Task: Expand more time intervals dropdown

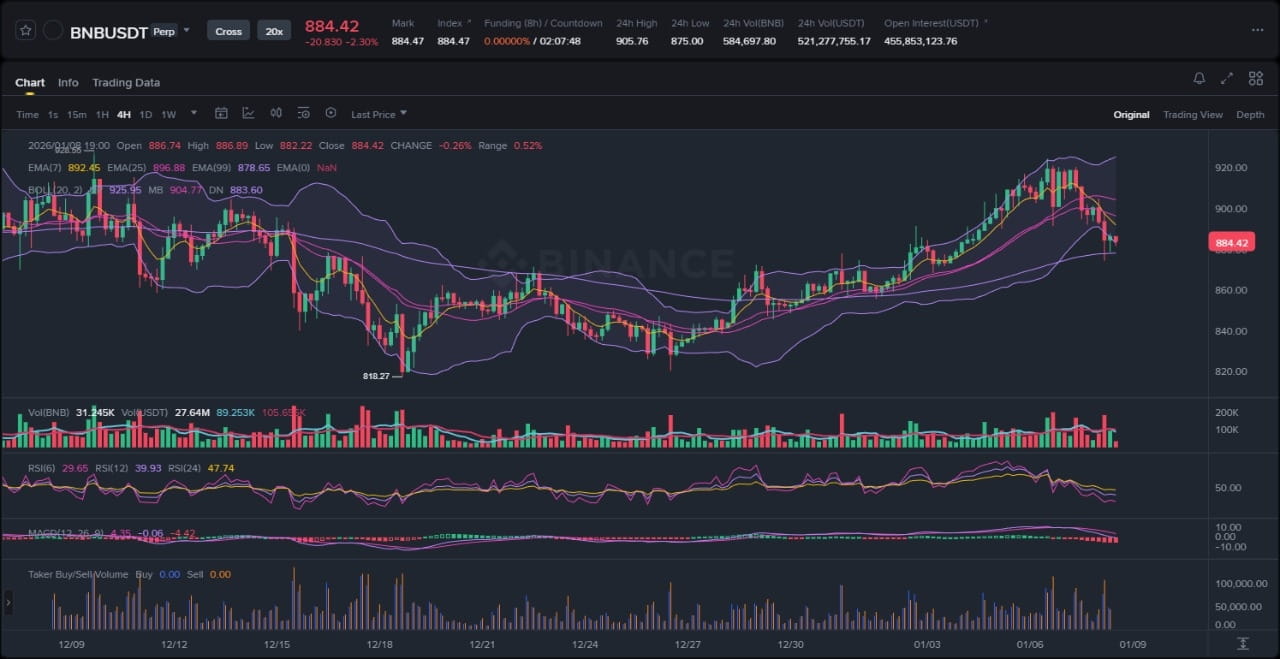Action: click(x=194, y=113)
